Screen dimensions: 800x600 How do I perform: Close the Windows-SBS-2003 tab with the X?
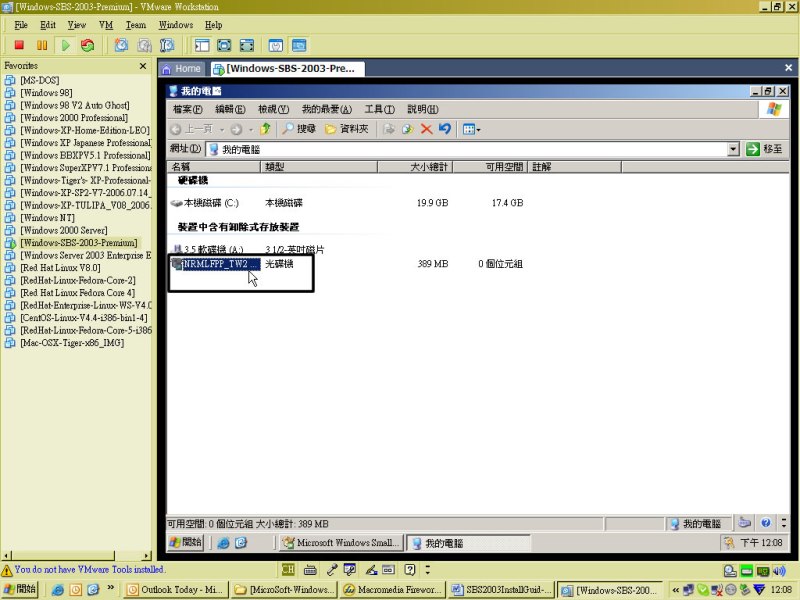tap(788, 68)
